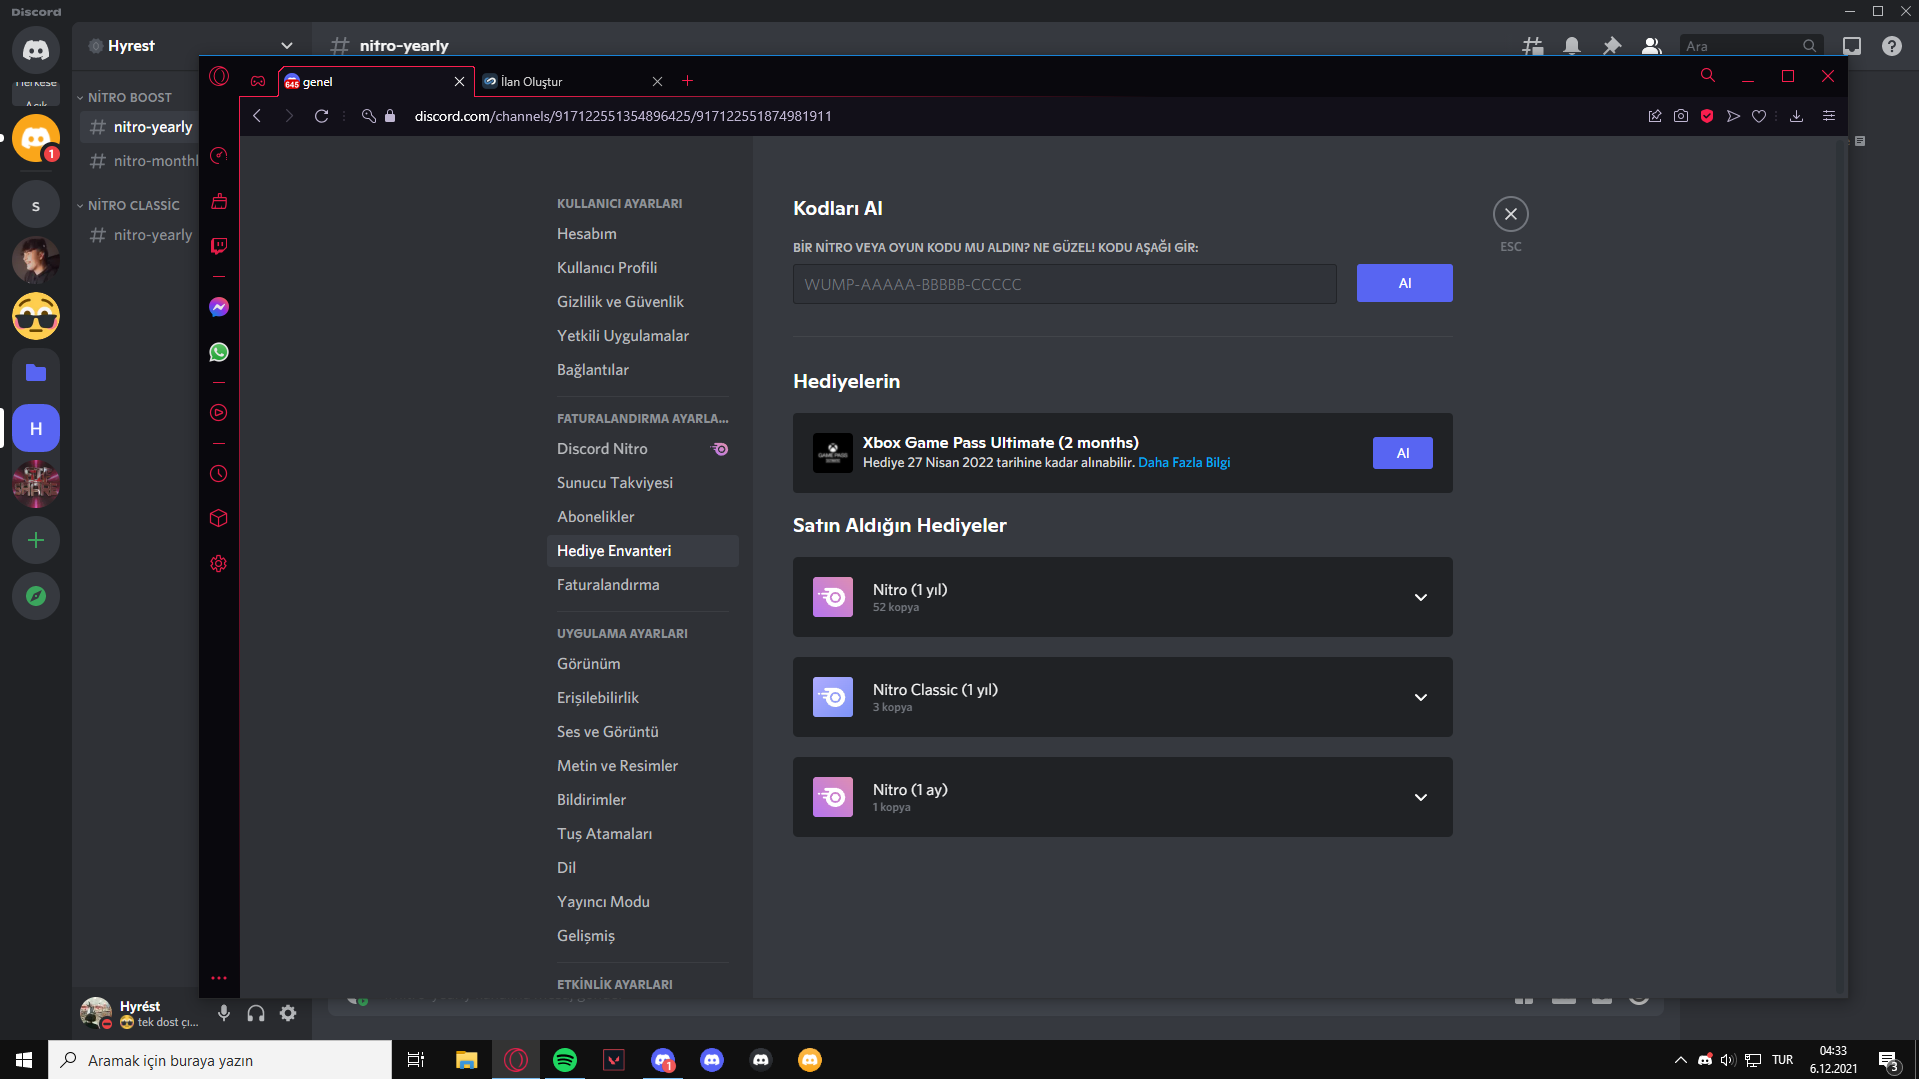This screenshot has height=1079, width=1919.
Task: Open the 's' server icon
Action: tap(36, 205)
